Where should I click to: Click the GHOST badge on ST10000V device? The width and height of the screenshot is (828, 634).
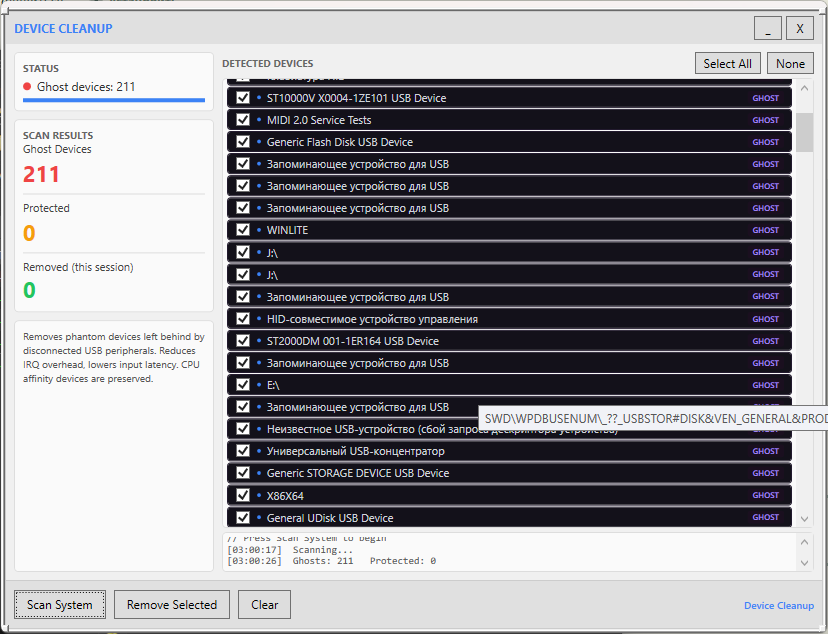click(x=765, y=98)
